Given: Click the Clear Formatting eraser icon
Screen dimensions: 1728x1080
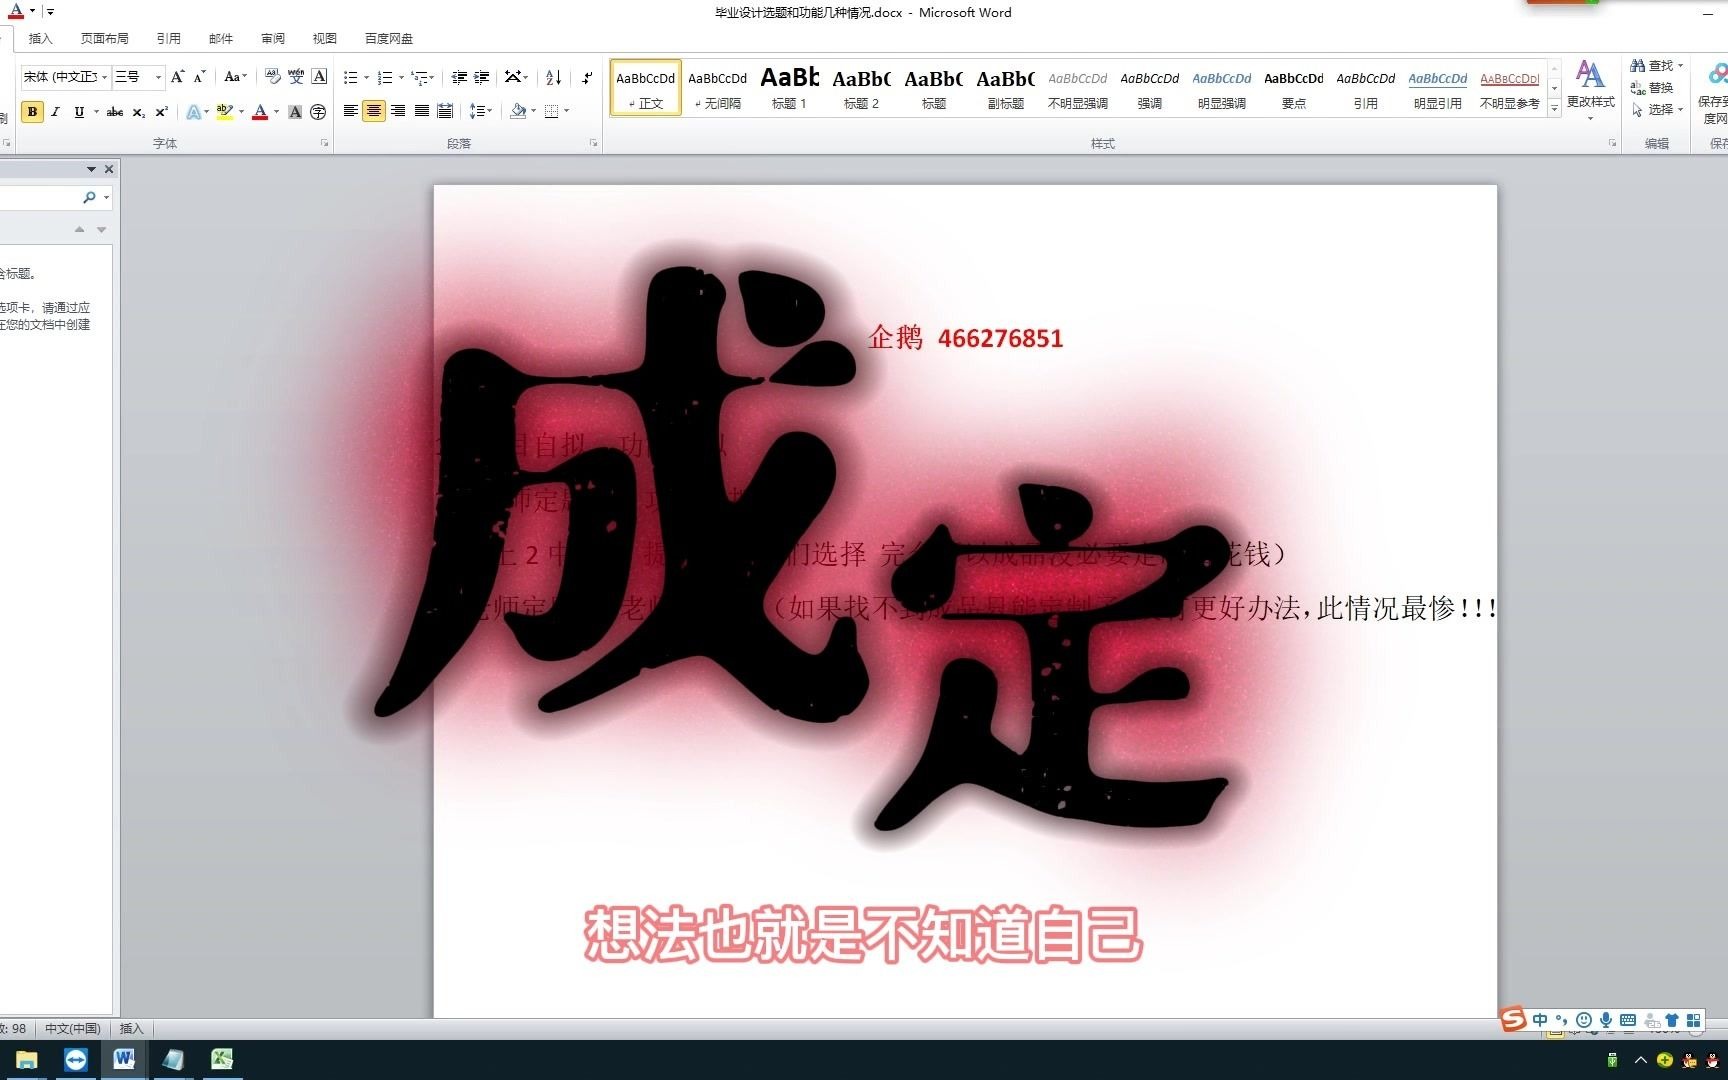Looking at the screenshot, I should click(x=273, y=77).
